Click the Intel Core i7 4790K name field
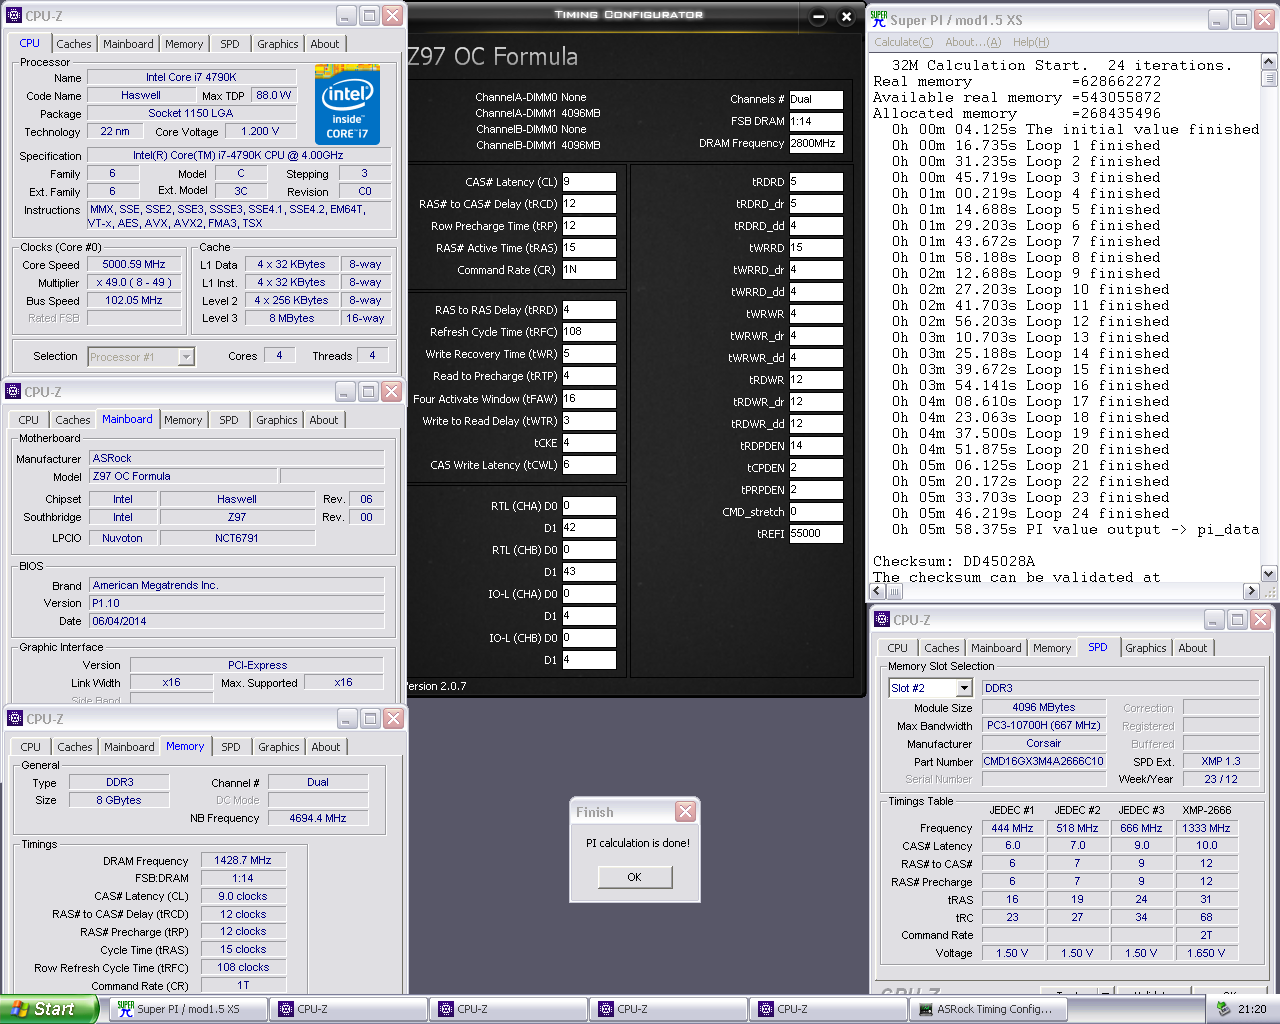Screen dimensions: 1280x1024 [191, 77]
